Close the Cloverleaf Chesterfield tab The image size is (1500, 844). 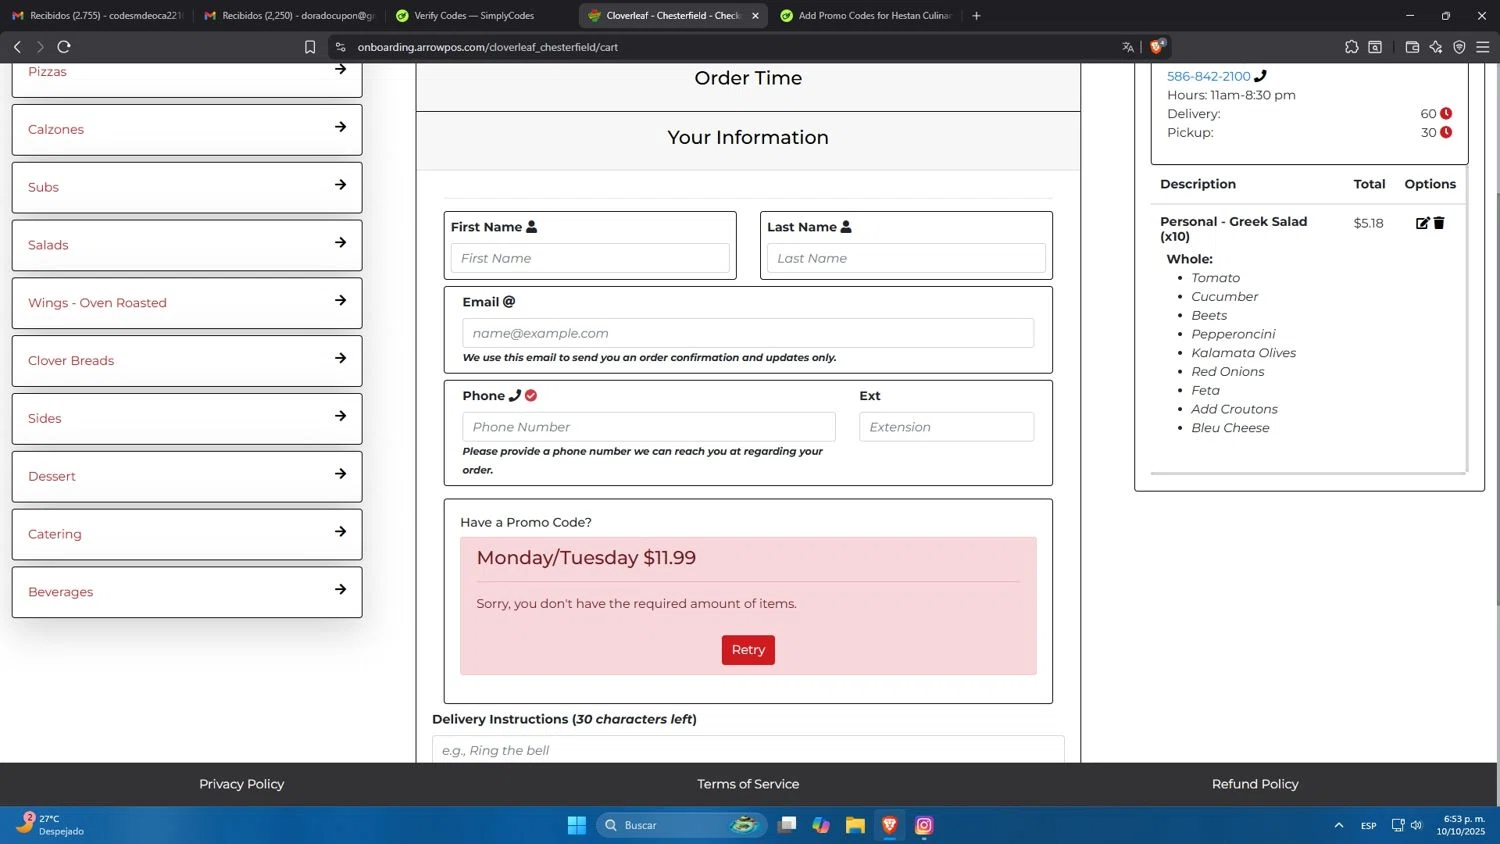pos(755,16)
